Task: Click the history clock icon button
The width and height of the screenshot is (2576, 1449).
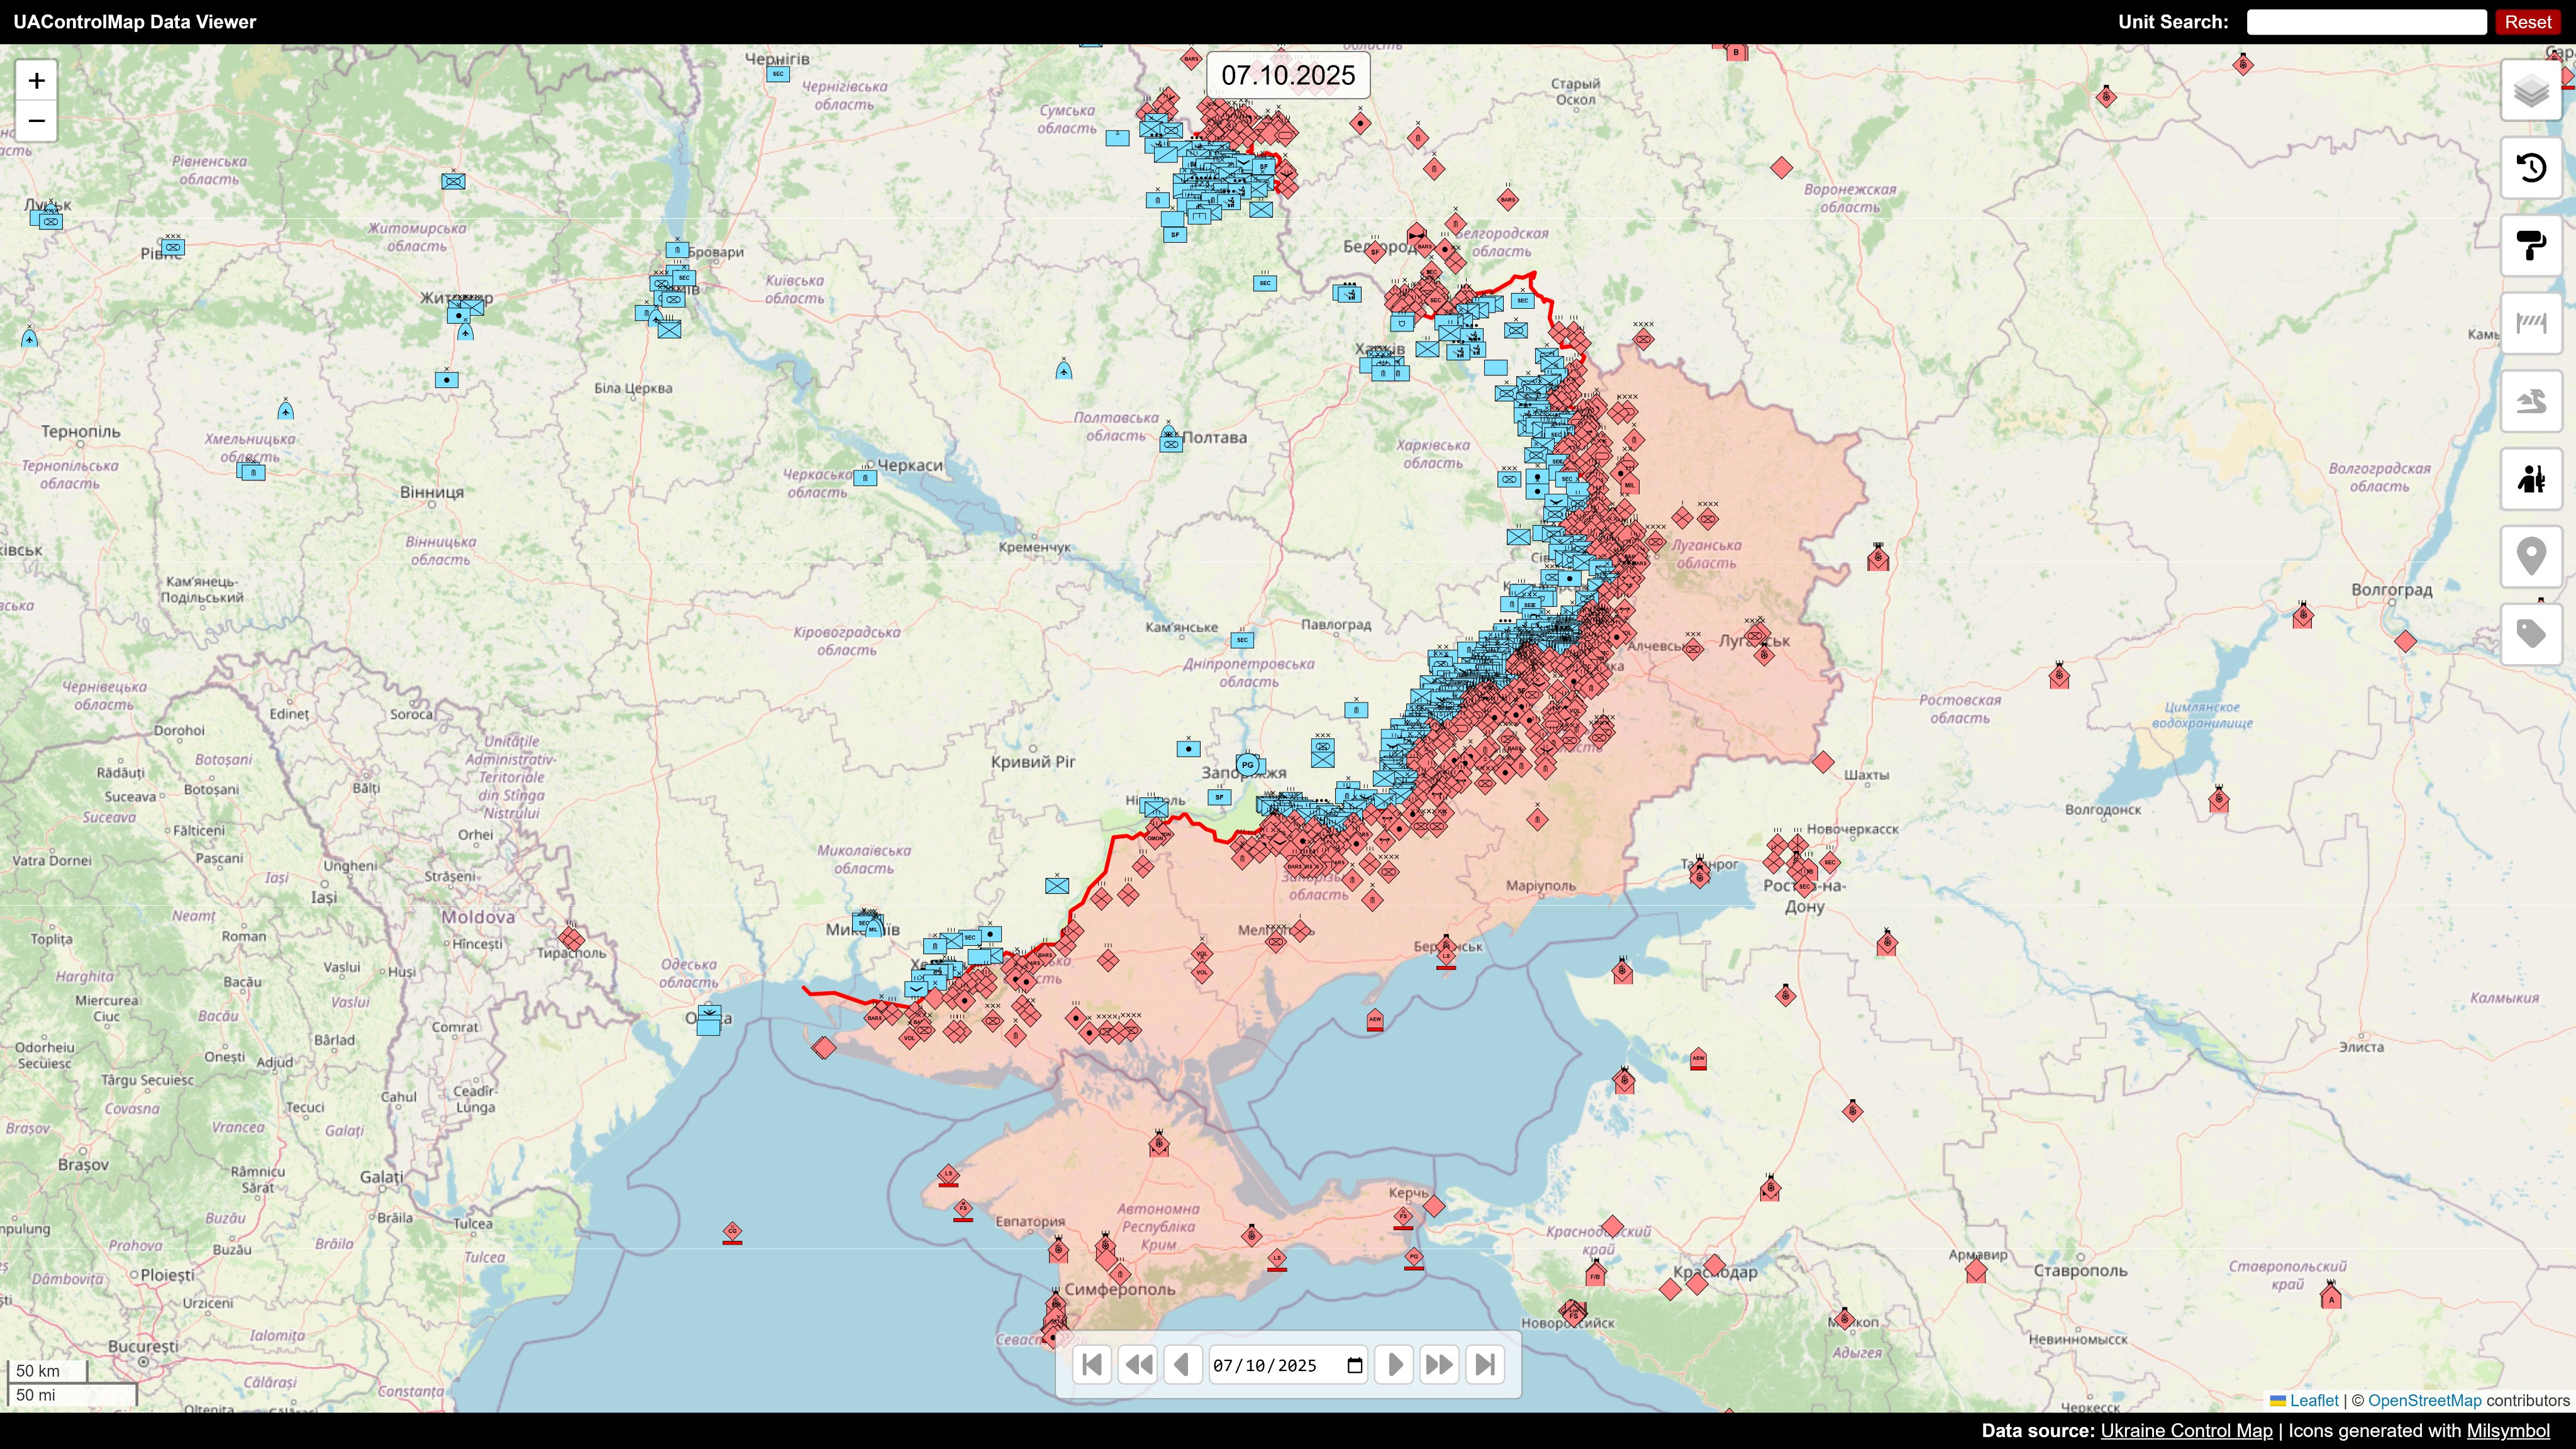Action: pyautogui.click(x=2531, y=168)
